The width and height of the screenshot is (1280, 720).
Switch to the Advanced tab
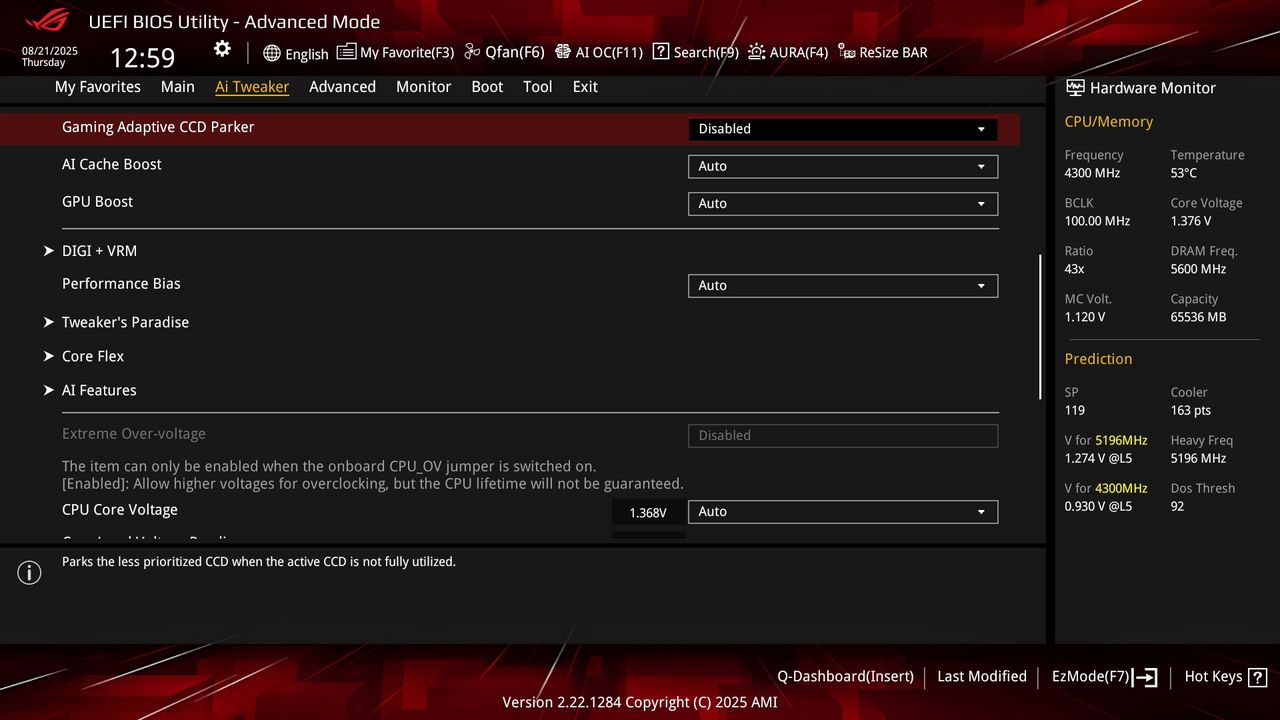(342, 87)
